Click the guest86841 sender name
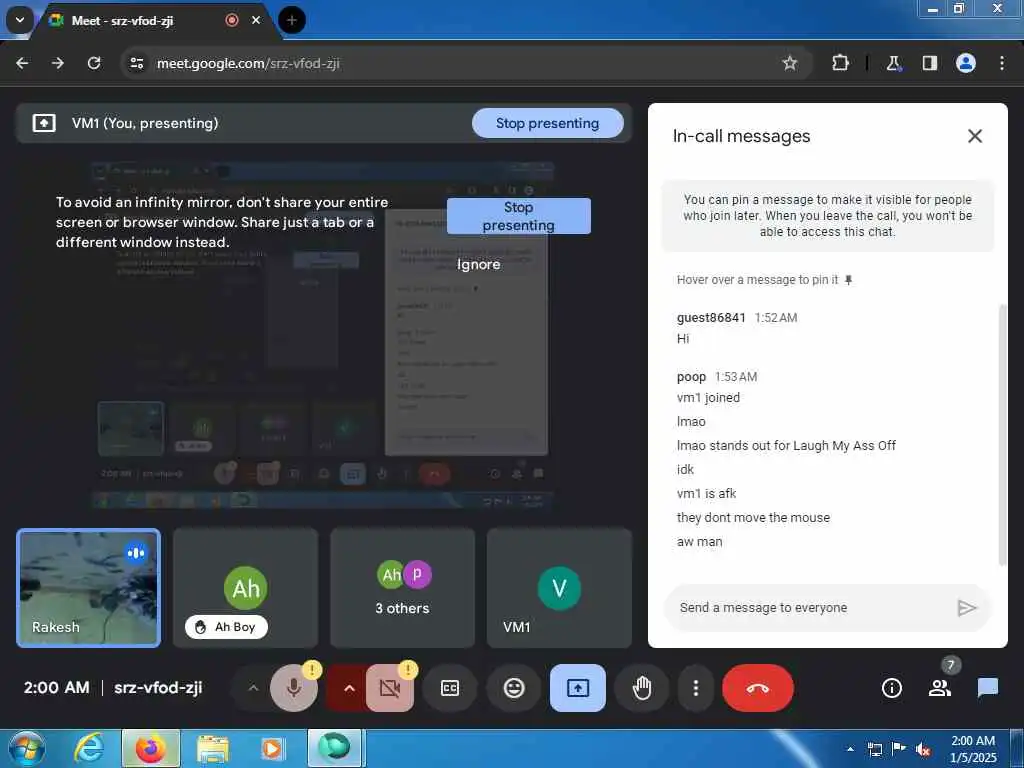The height and width of the screenshot is (768, 1024). click(x=711, y=317)
